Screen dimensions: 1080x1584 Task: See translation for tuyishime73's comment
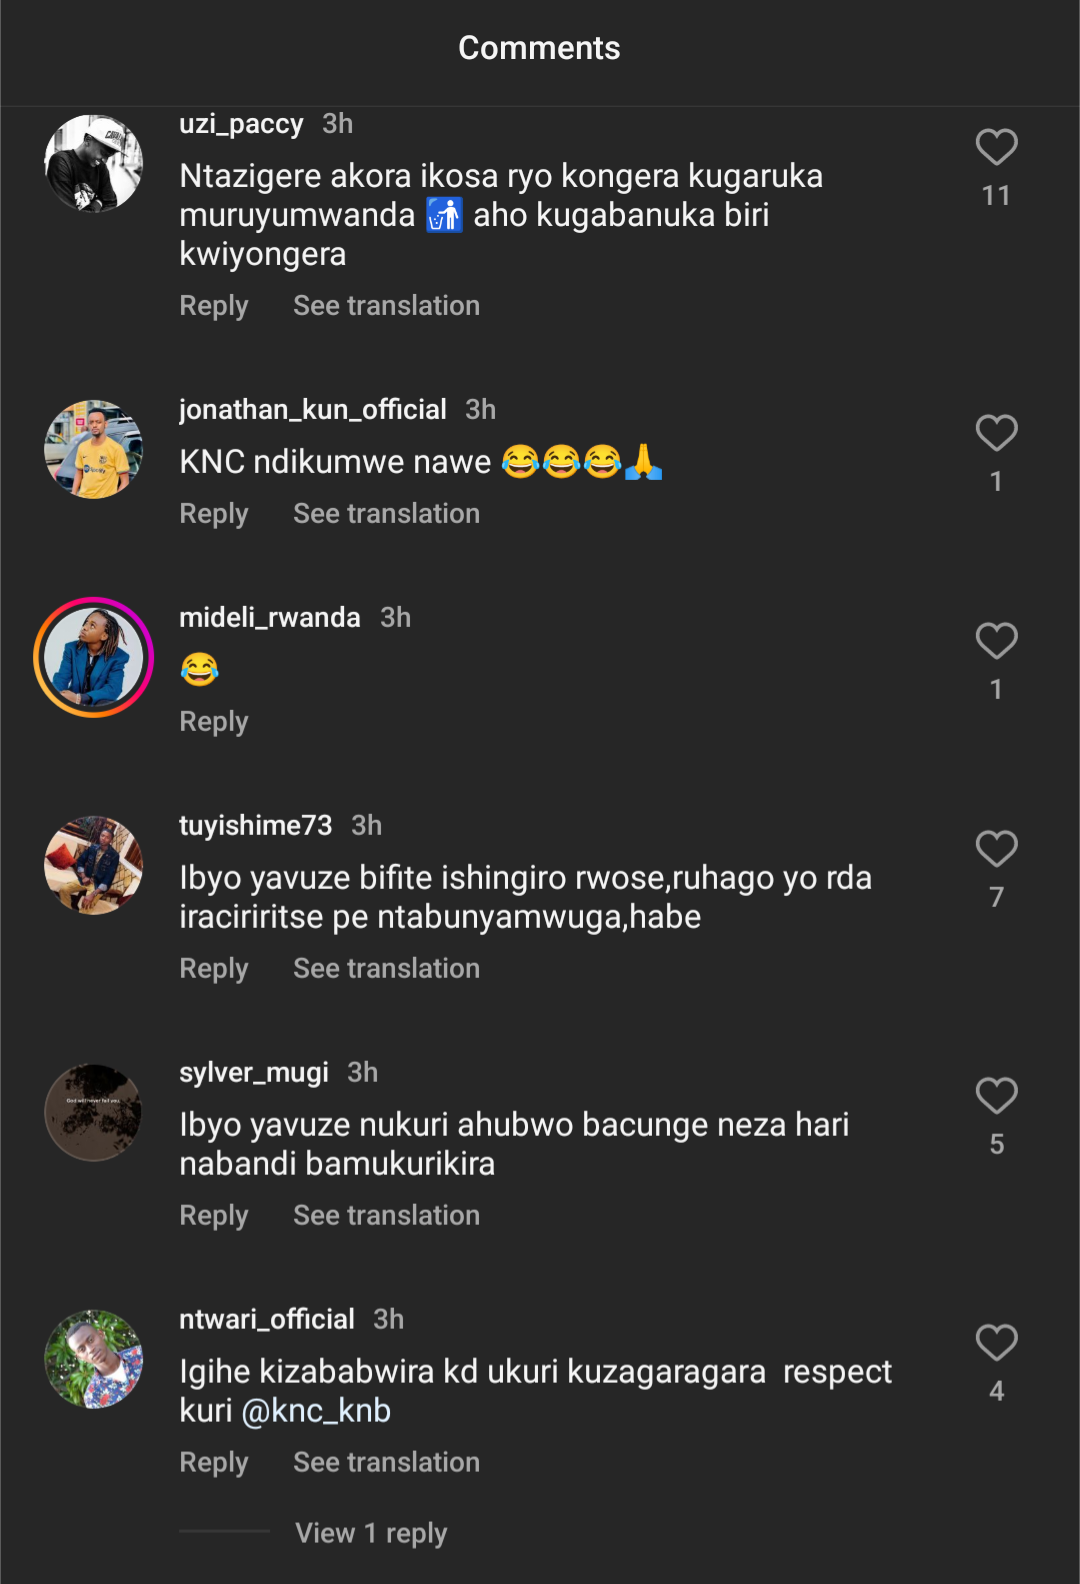tap(386, 969)
